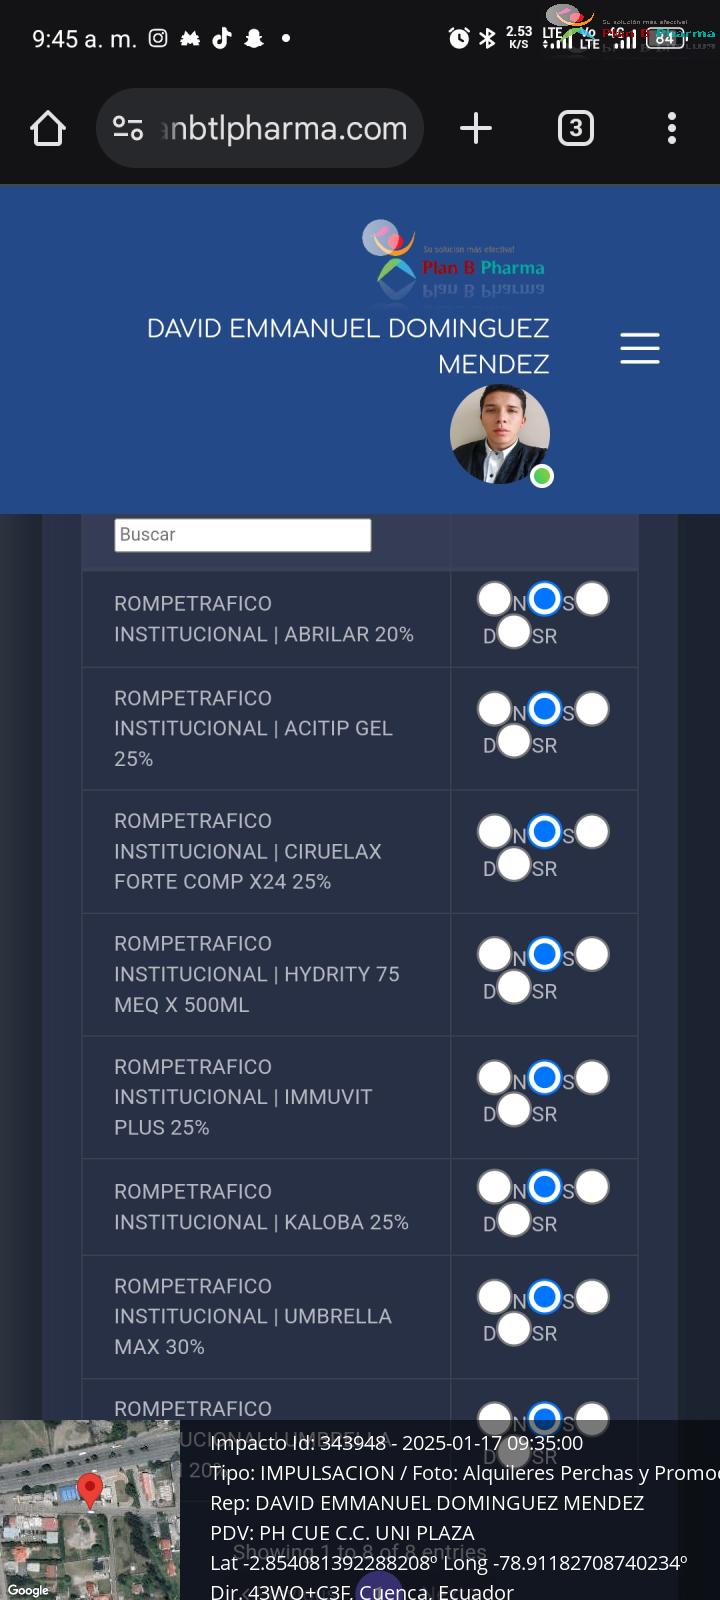Tap the browser home icon
The width and height of the screenshot is (720, 1600).
point(48,128)
